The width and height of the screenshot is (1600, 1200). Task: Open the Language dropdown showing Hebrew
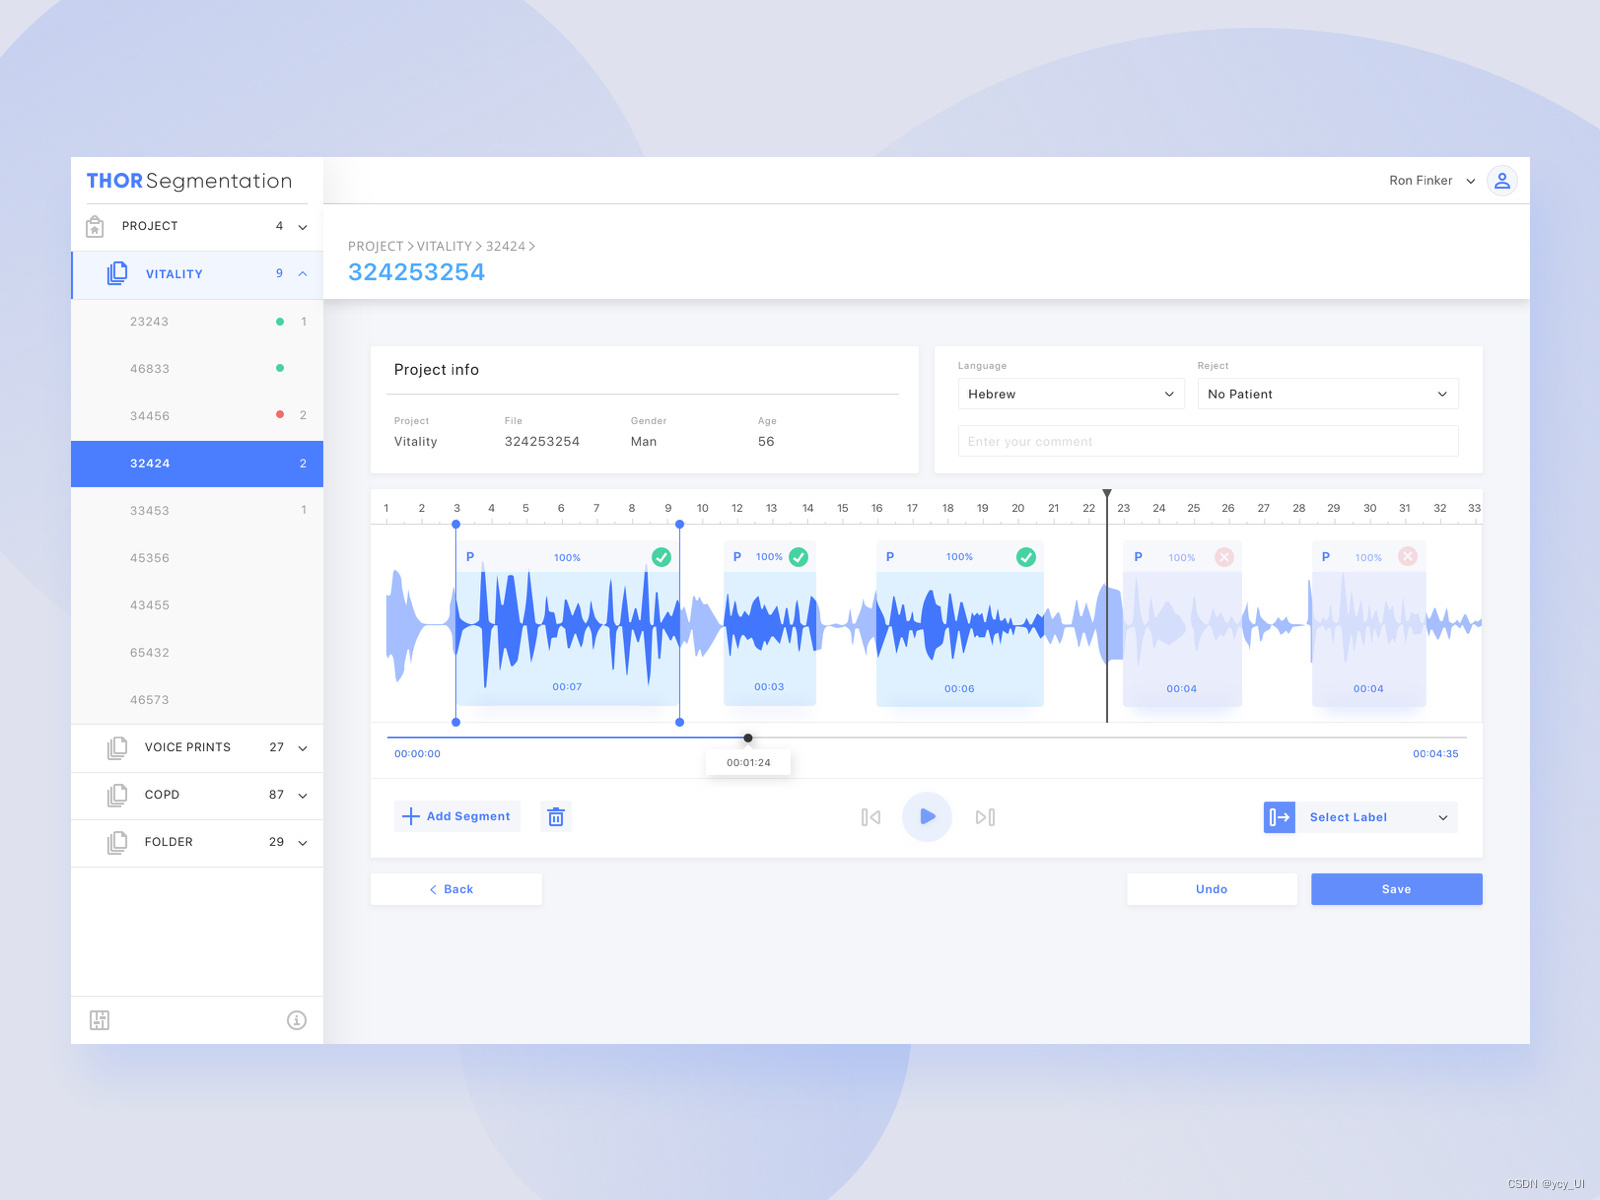pyautogui.click(x=1071, y=394)
